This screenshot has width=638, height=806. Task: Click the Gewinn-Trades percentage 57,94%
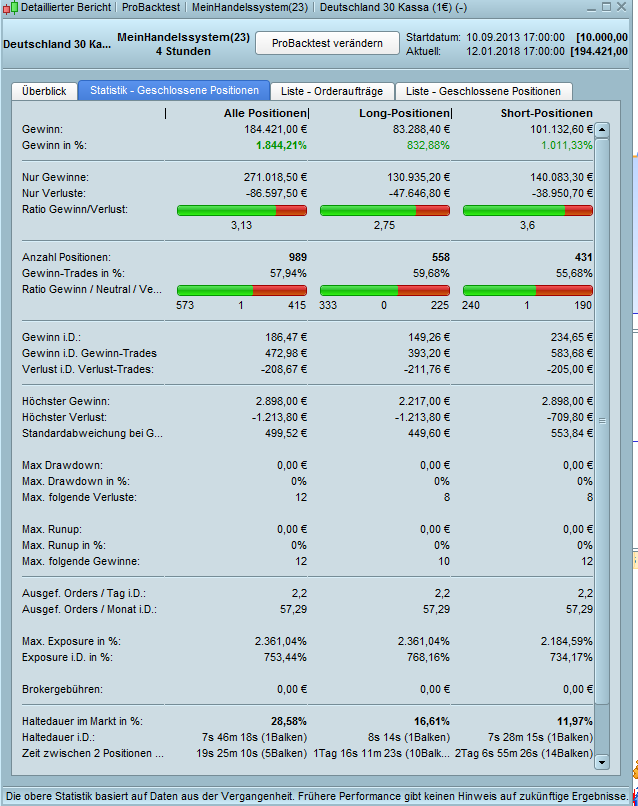click(288, 273)
